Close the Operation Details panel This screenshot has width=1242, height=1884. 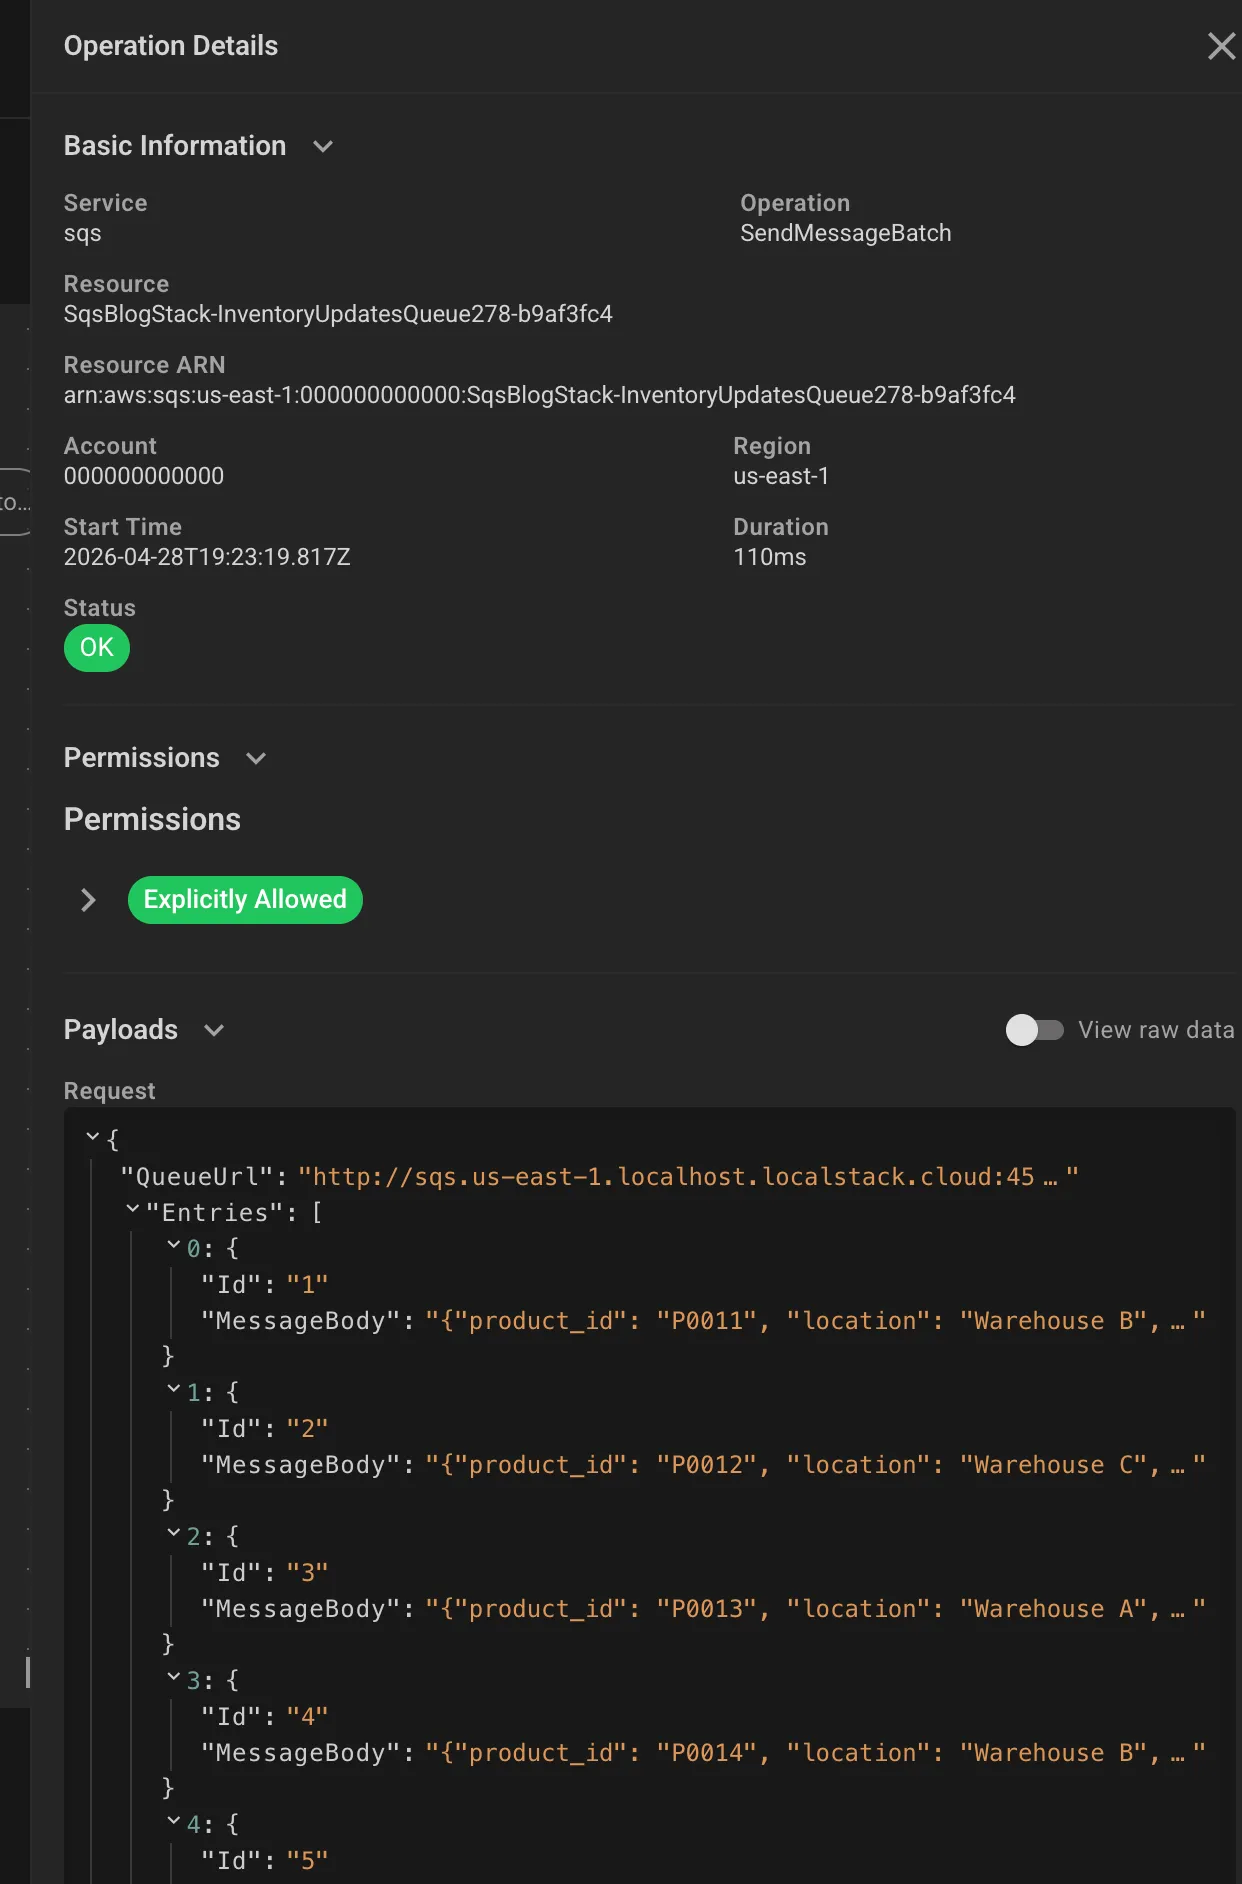(1221, 46)
